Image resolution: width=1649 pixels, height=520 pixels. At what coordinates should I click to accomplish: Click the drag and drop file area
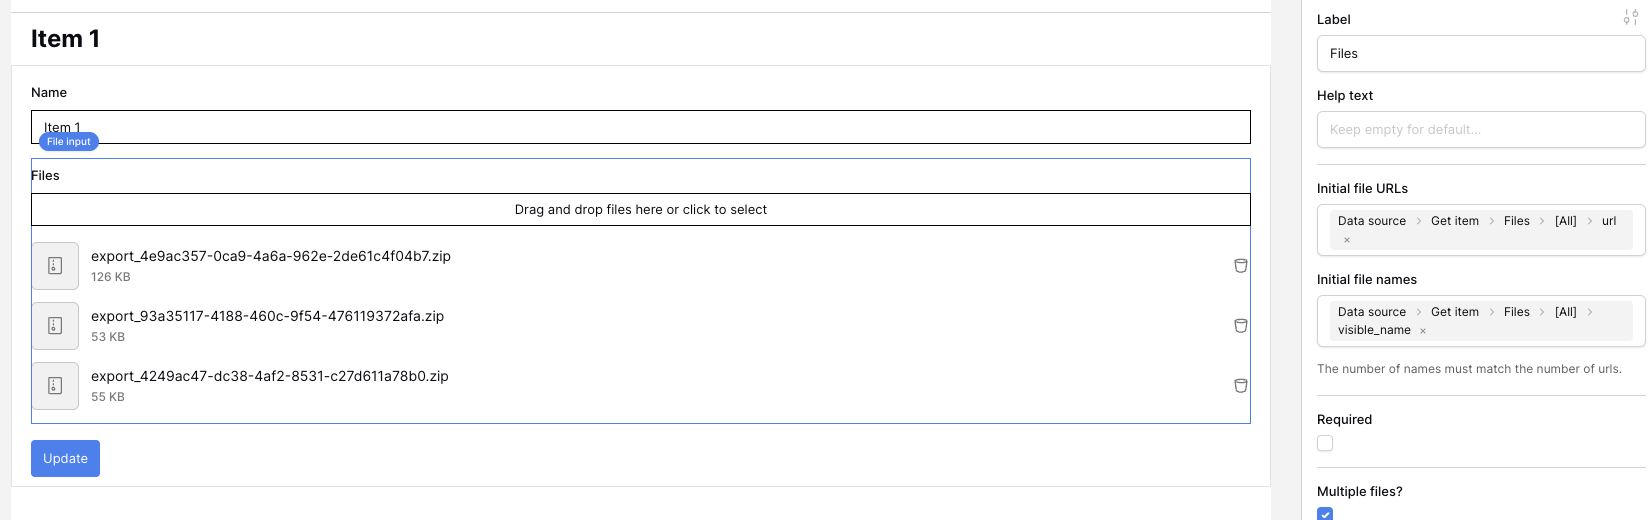point(640,210)
